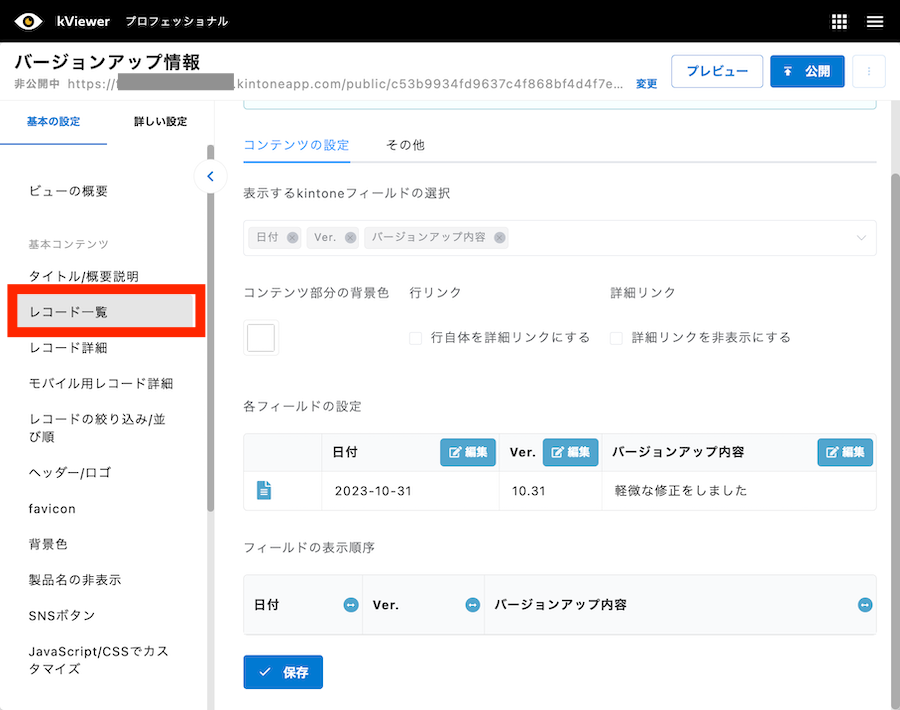Click the 変更 link next to the URL
The height and width of the screenshot is (710, 900).
click(x=645, y=84)
